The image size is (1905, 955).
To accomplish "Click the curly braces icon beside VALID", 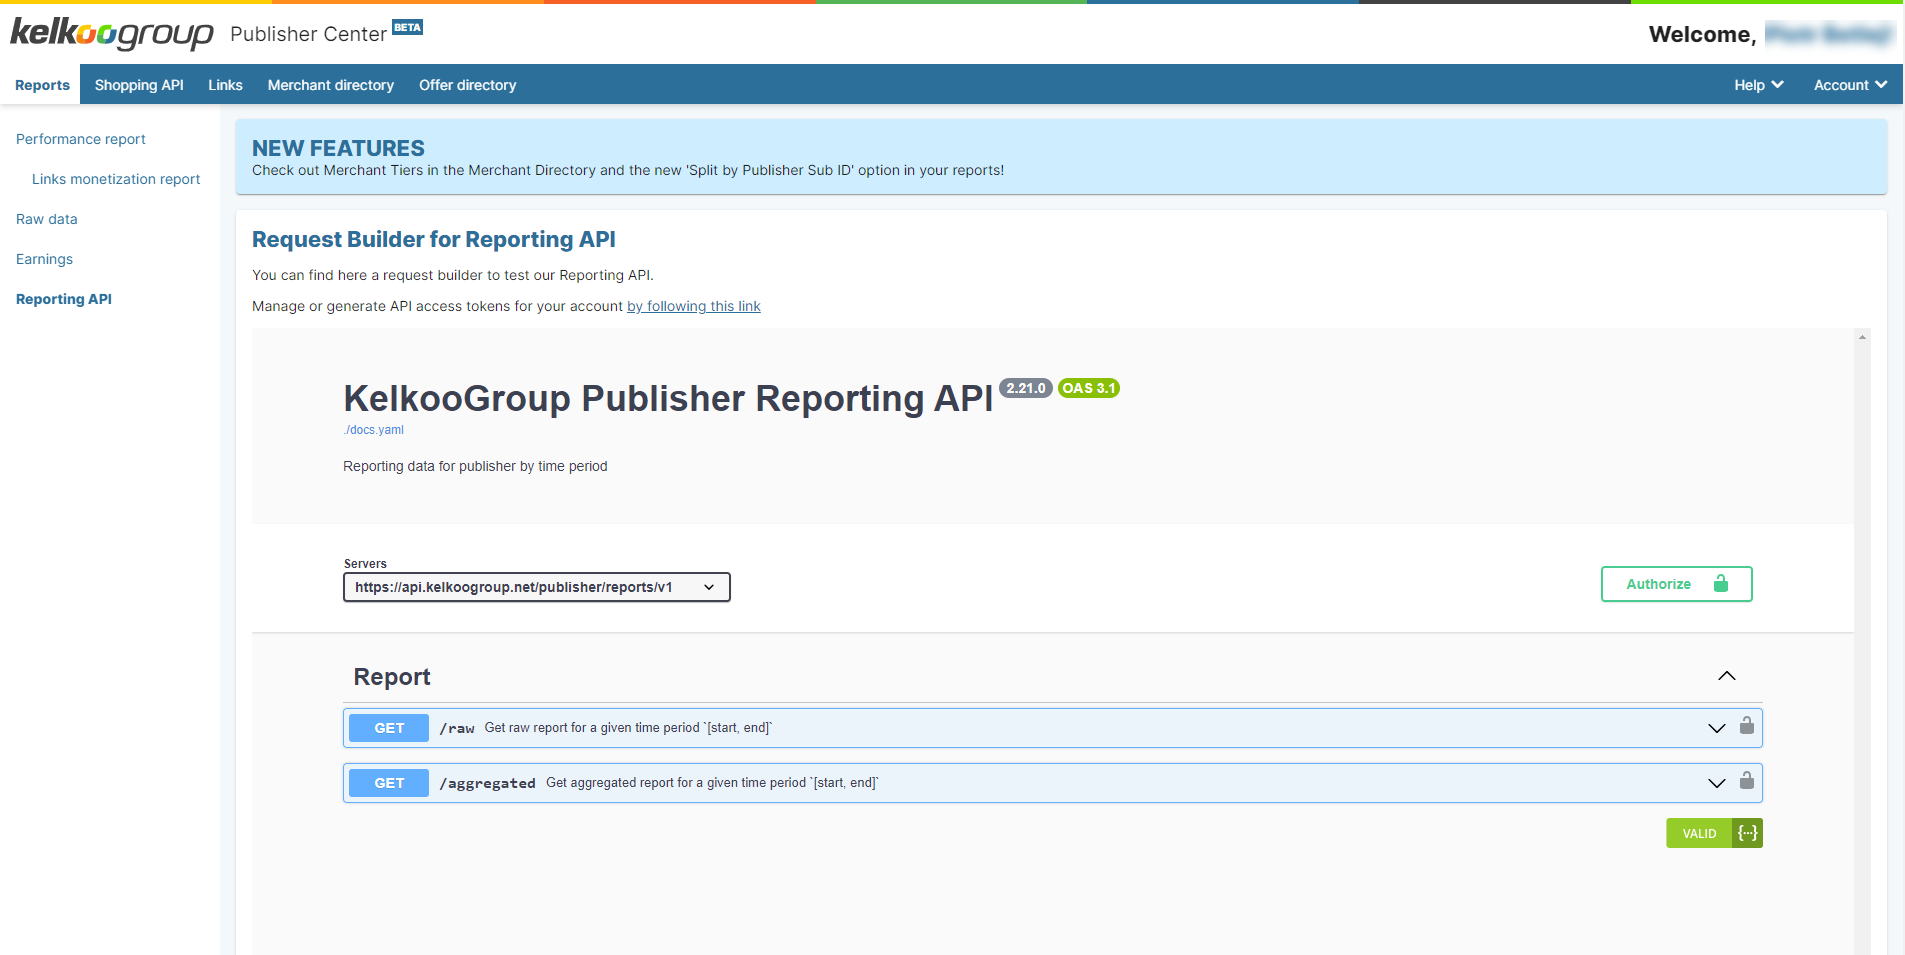I will [x=1747, y=833].
